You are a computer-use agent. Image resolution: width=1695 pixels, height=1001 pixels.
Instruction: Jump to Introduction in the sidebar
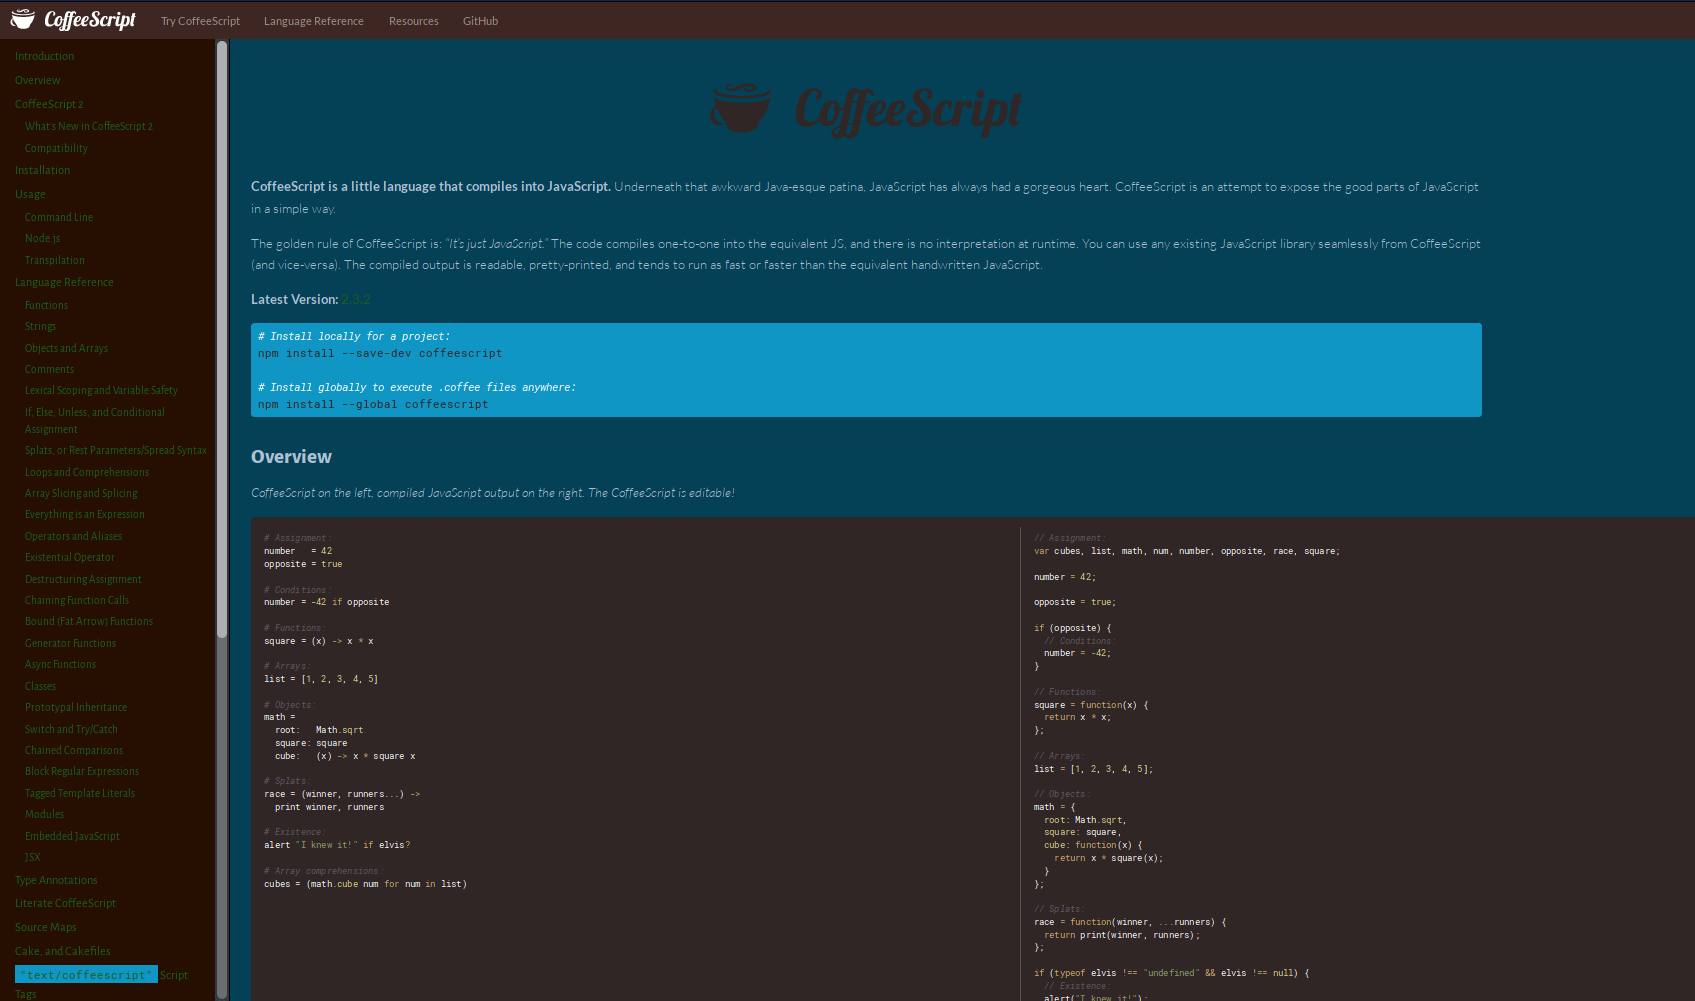point(44,56)
